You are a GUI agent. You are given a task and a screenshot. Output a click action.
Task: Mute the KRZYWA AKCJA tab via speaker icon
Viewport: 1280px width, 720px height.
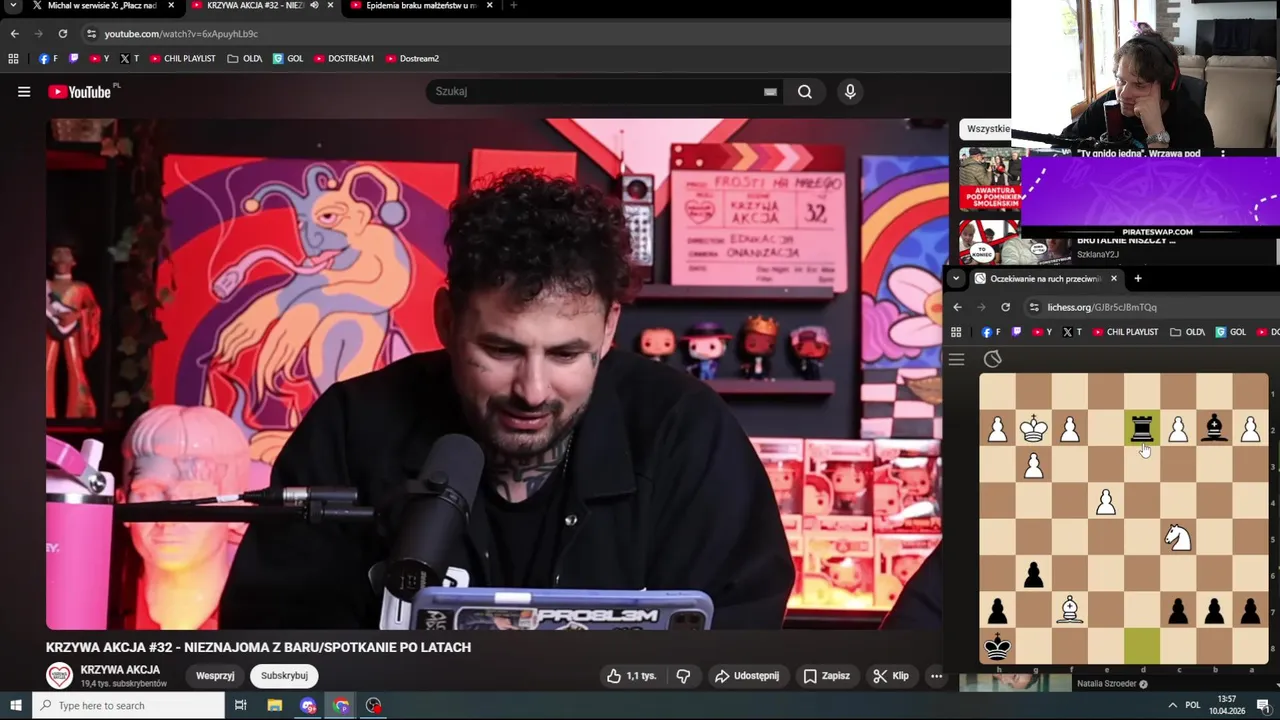pyautogui.click(x=314, y=6)
